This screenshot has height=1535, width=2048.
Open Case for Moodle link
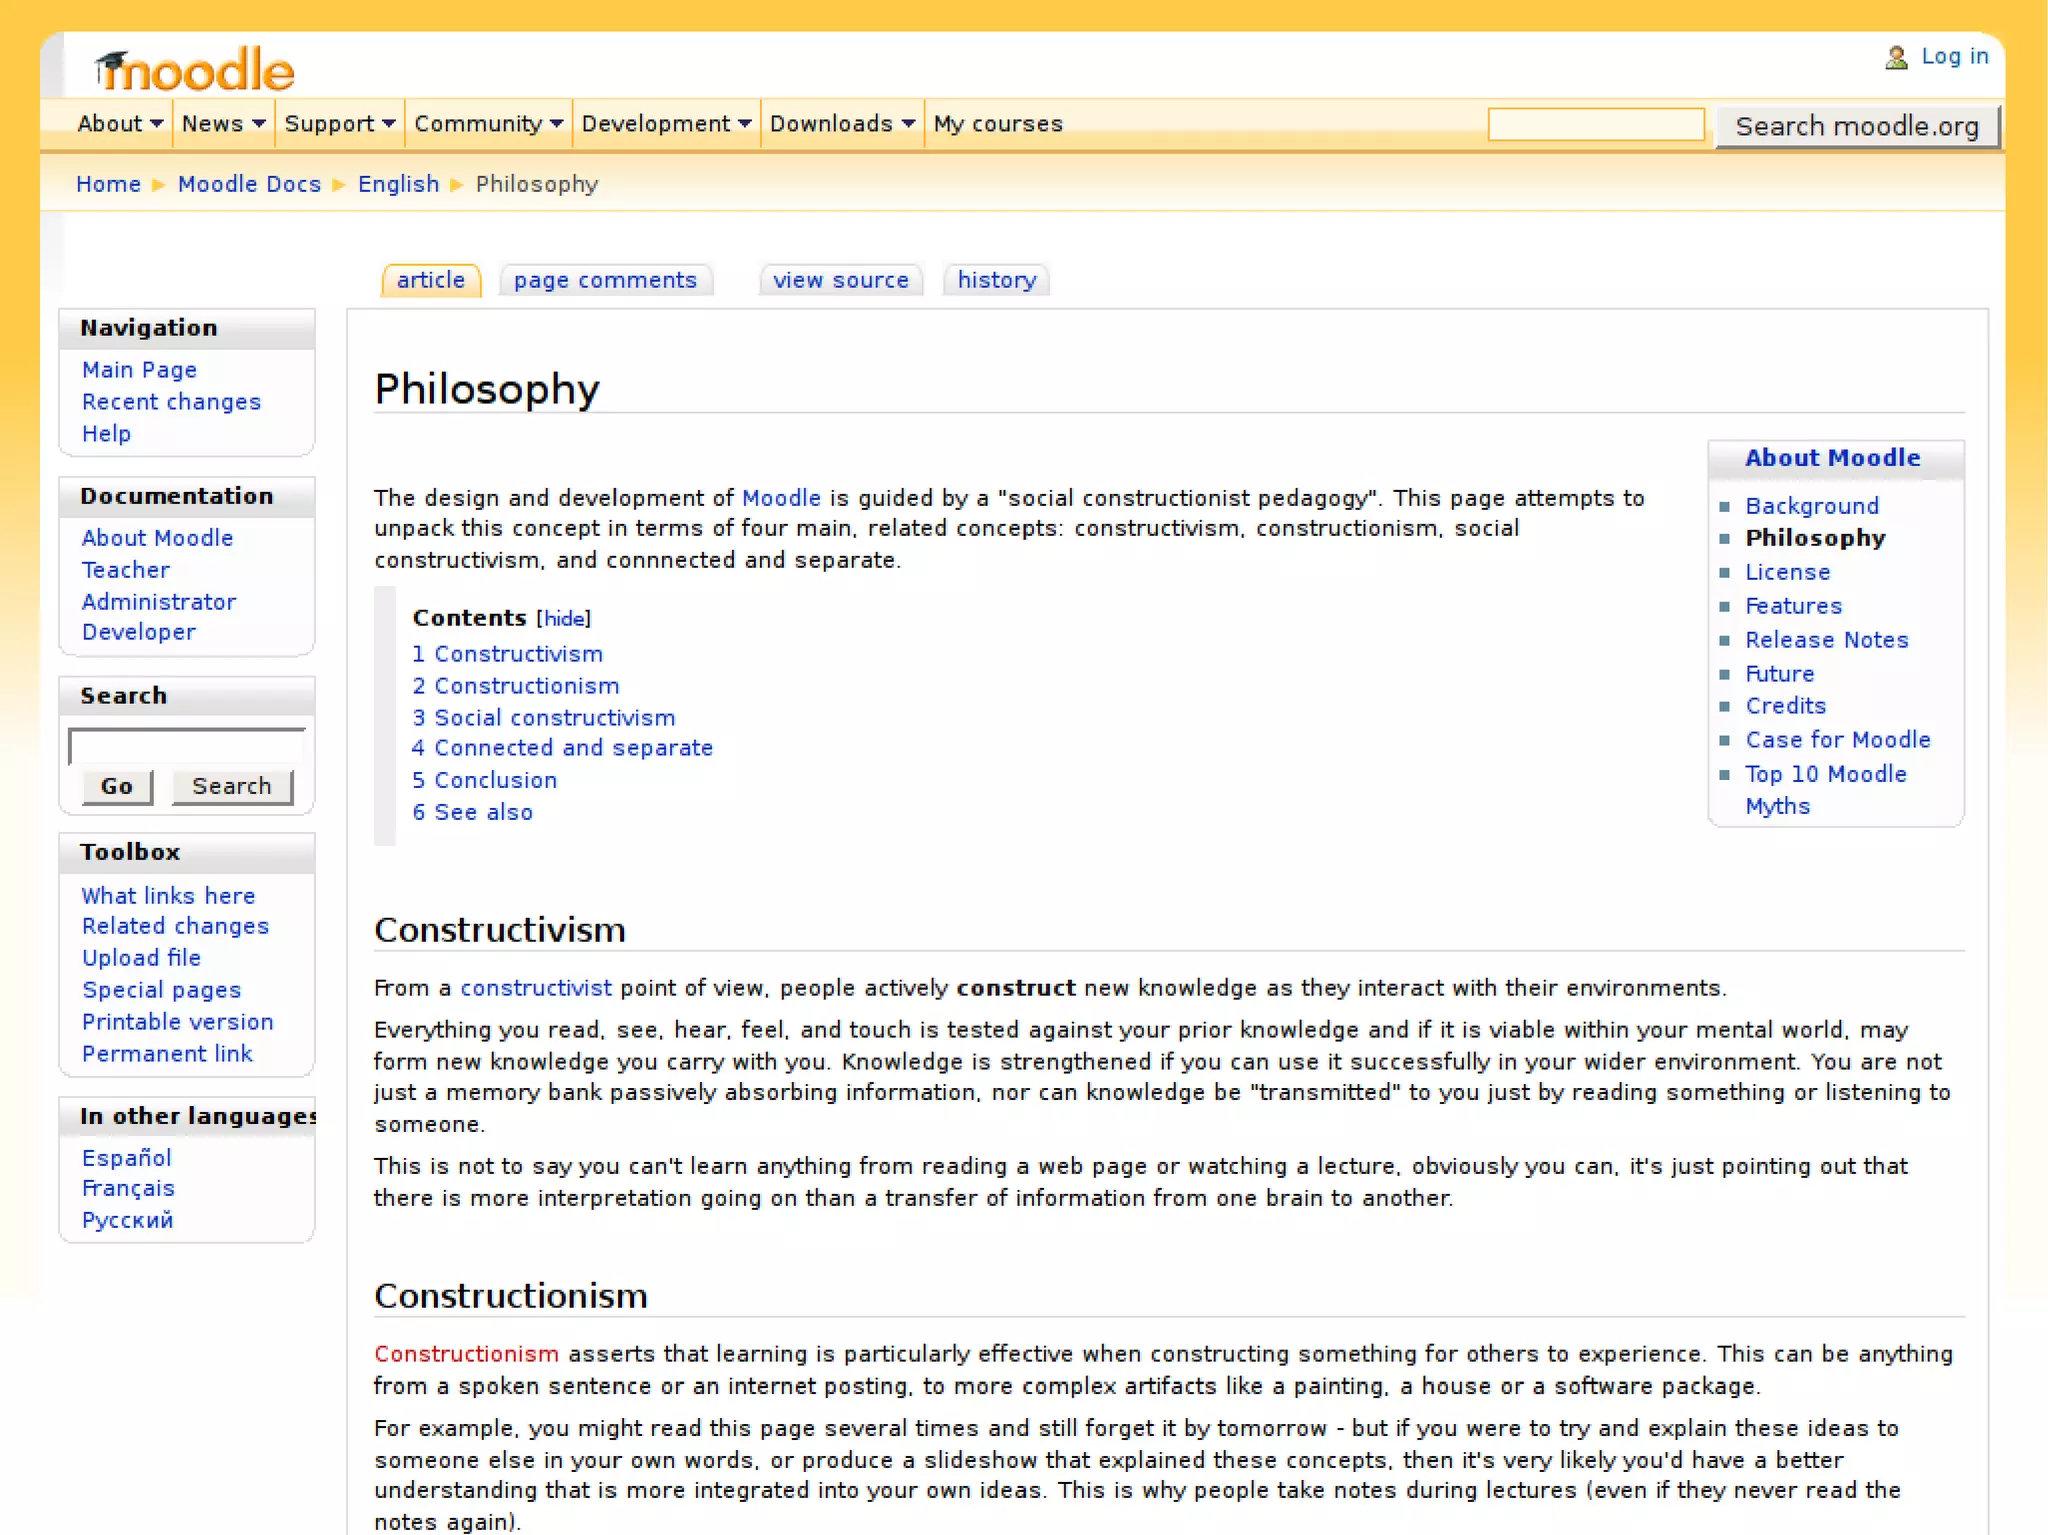[1837, 740]
